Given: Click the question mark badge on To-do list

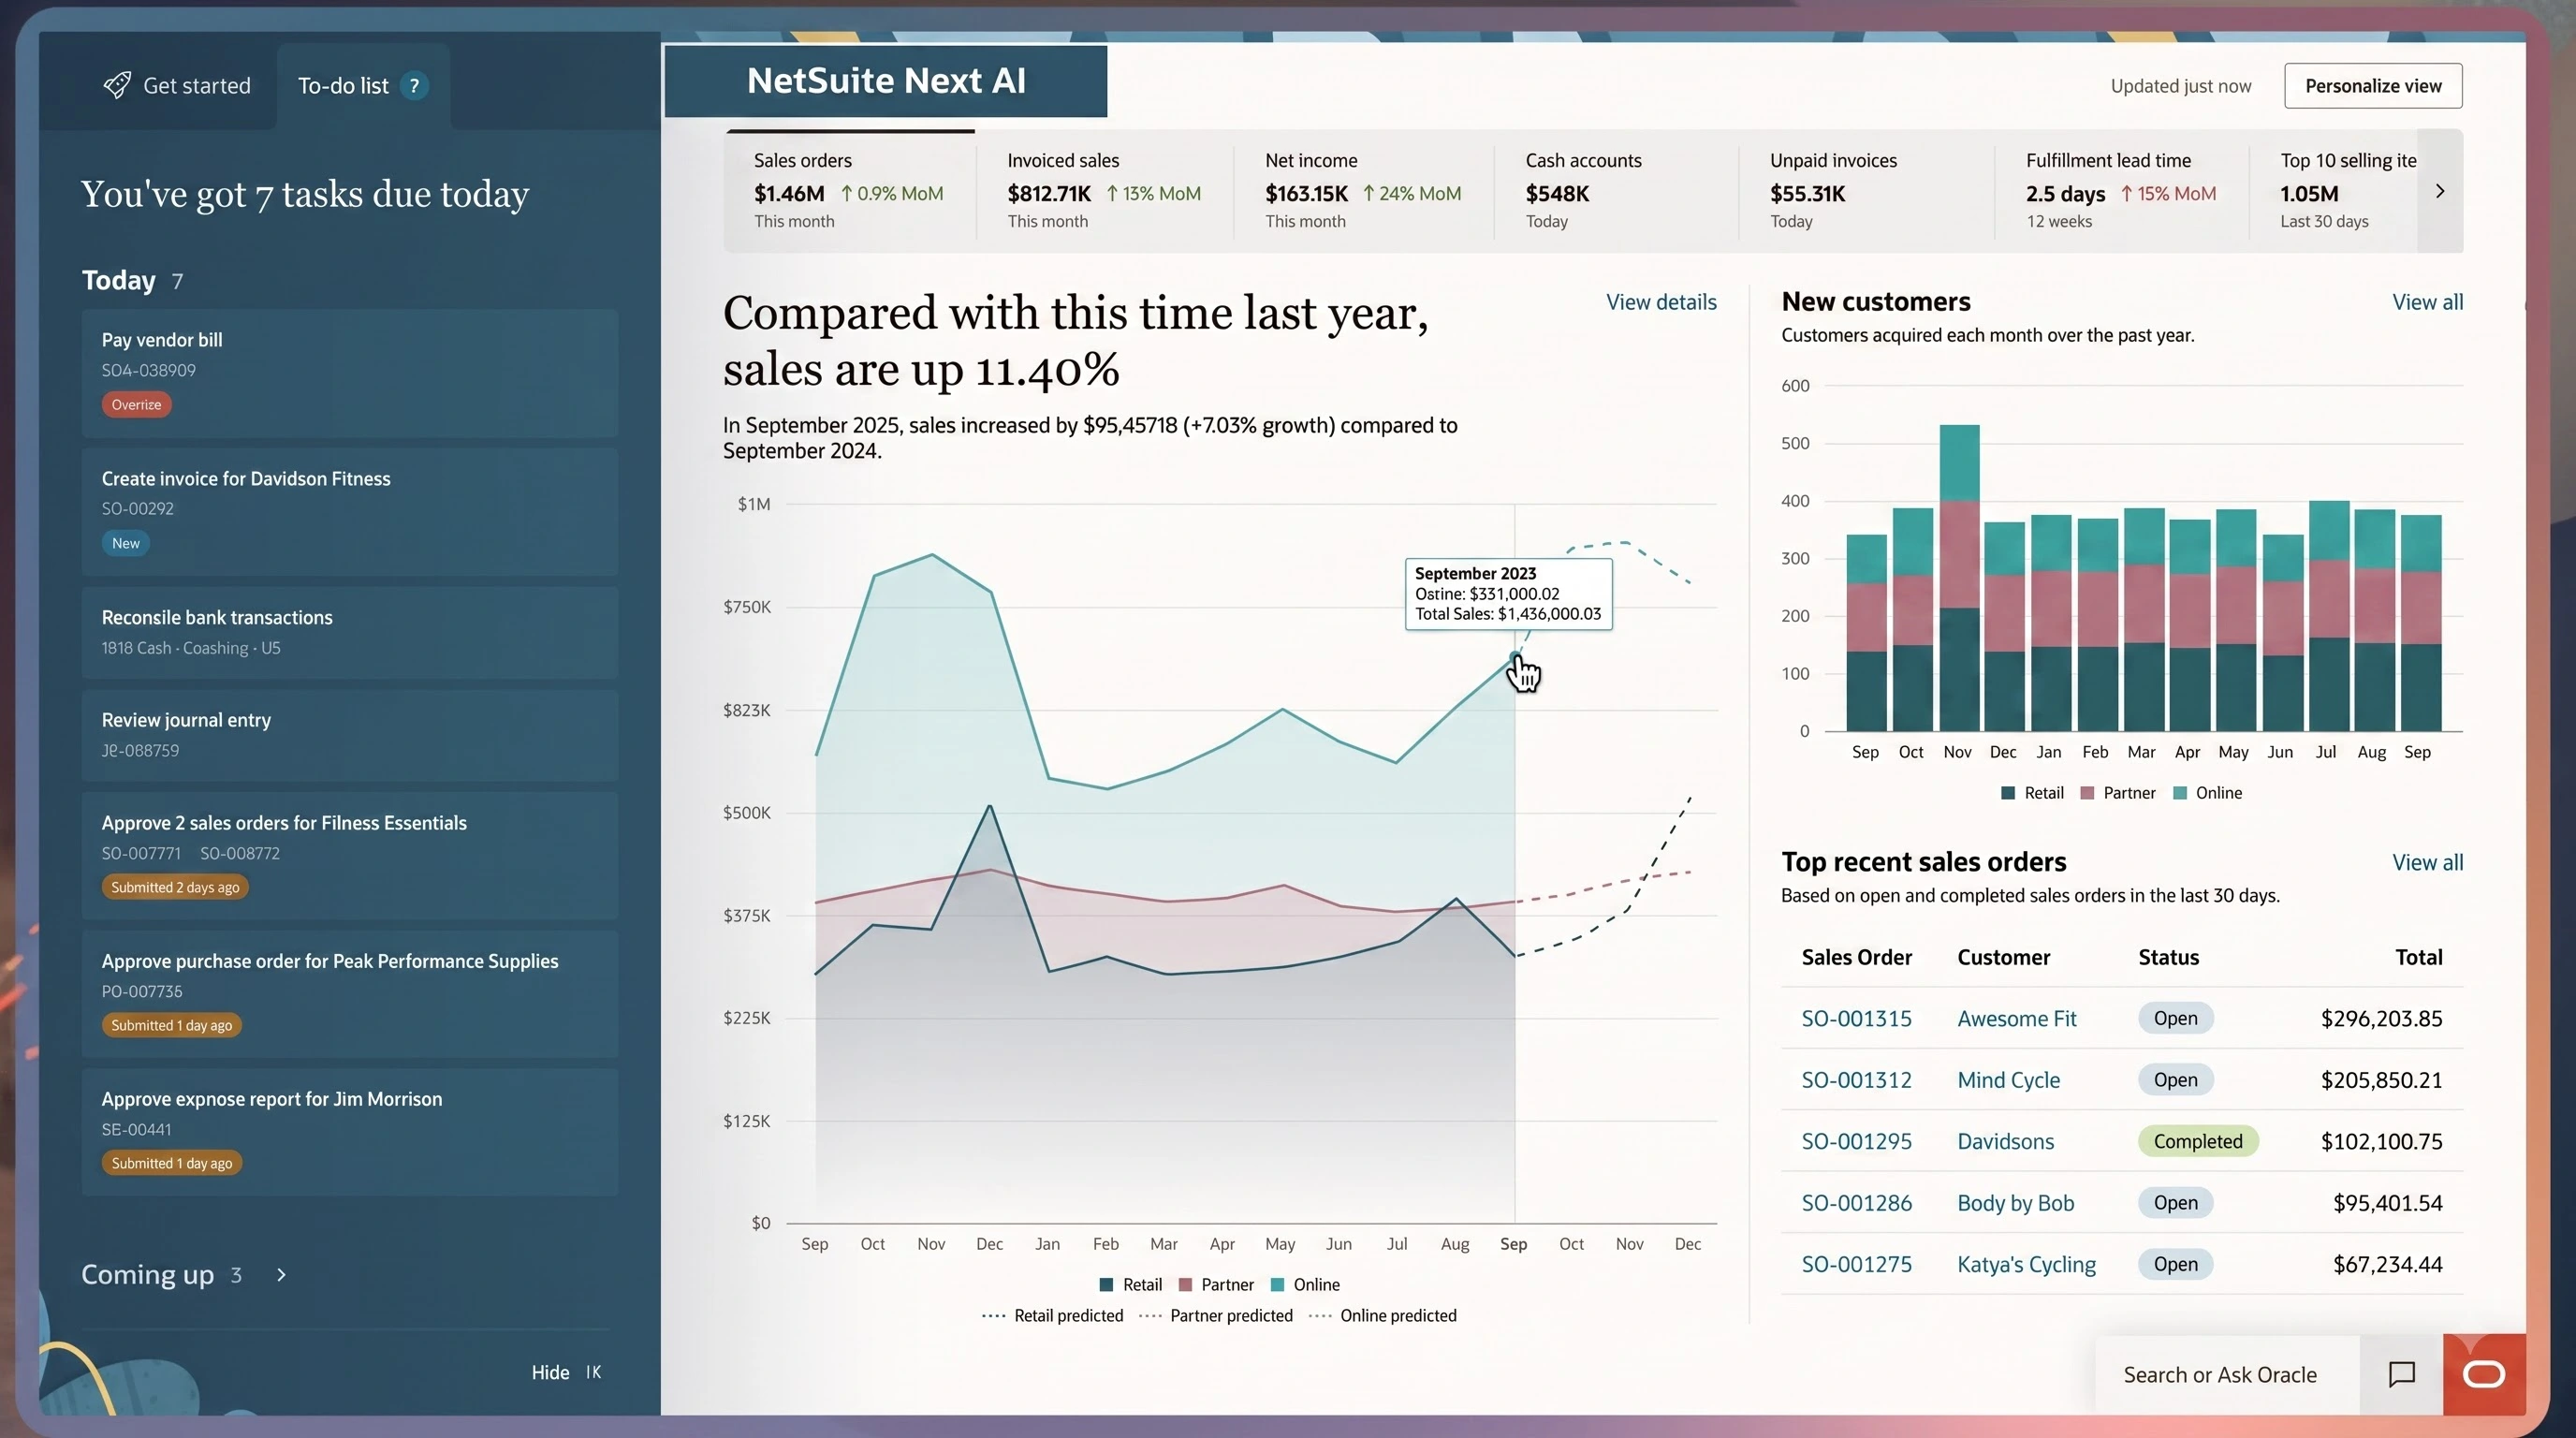Looking at the screenshot, I should pos(414,86).
